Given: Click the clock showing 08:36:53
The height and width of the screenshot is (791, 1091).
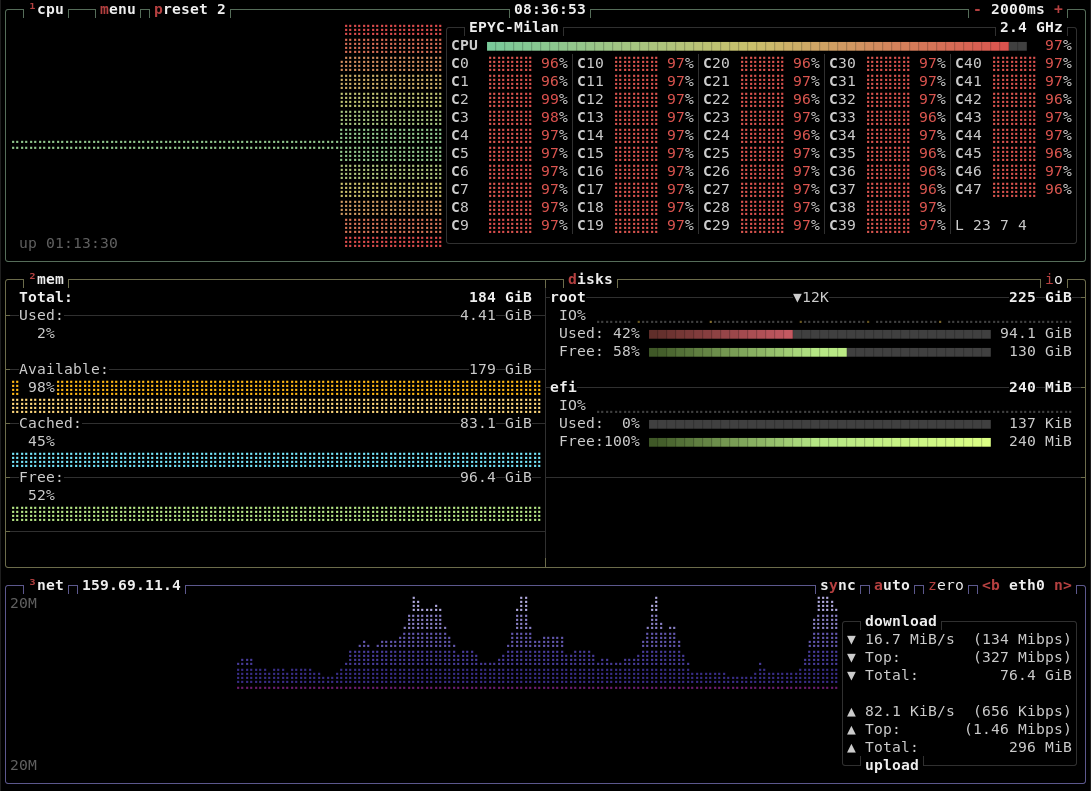Looking at the screenshot, I should tap(549, 9).
